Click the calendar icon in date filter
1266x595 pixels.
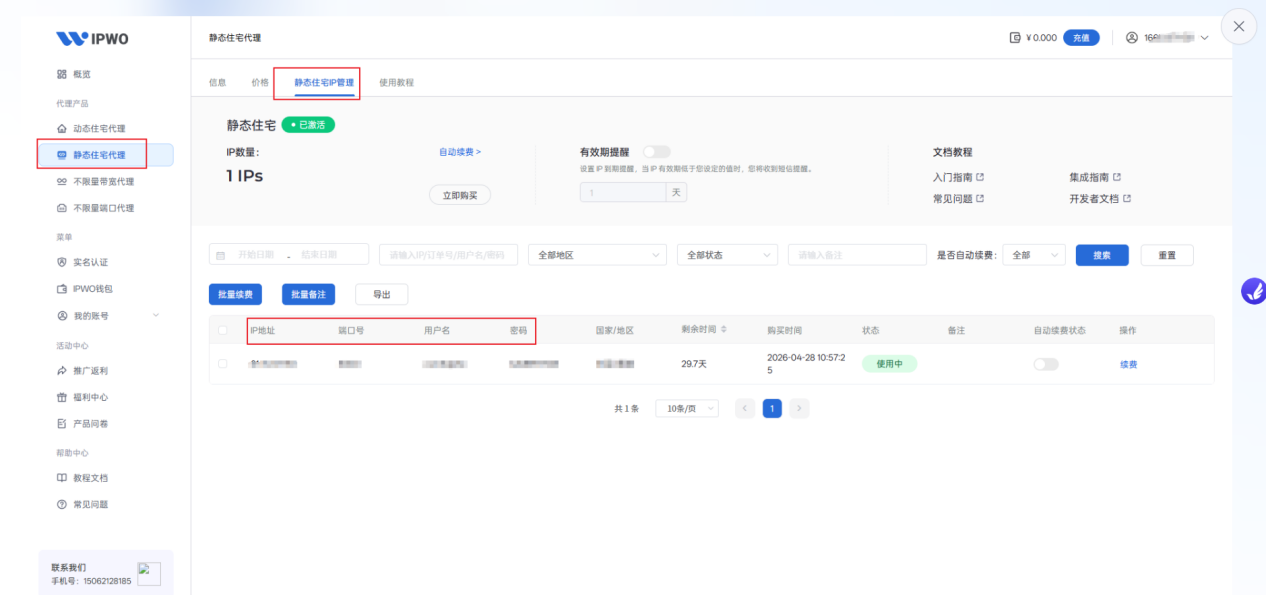coord(223,255)
